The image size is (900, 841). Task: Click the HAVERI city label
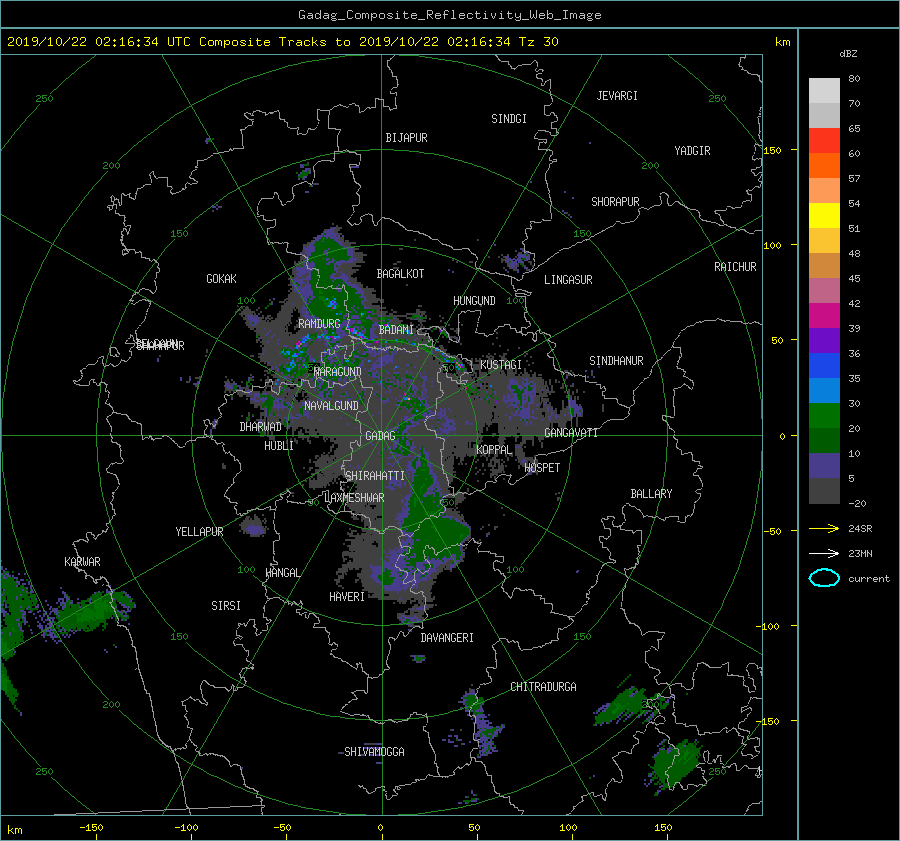coord(347,598)
